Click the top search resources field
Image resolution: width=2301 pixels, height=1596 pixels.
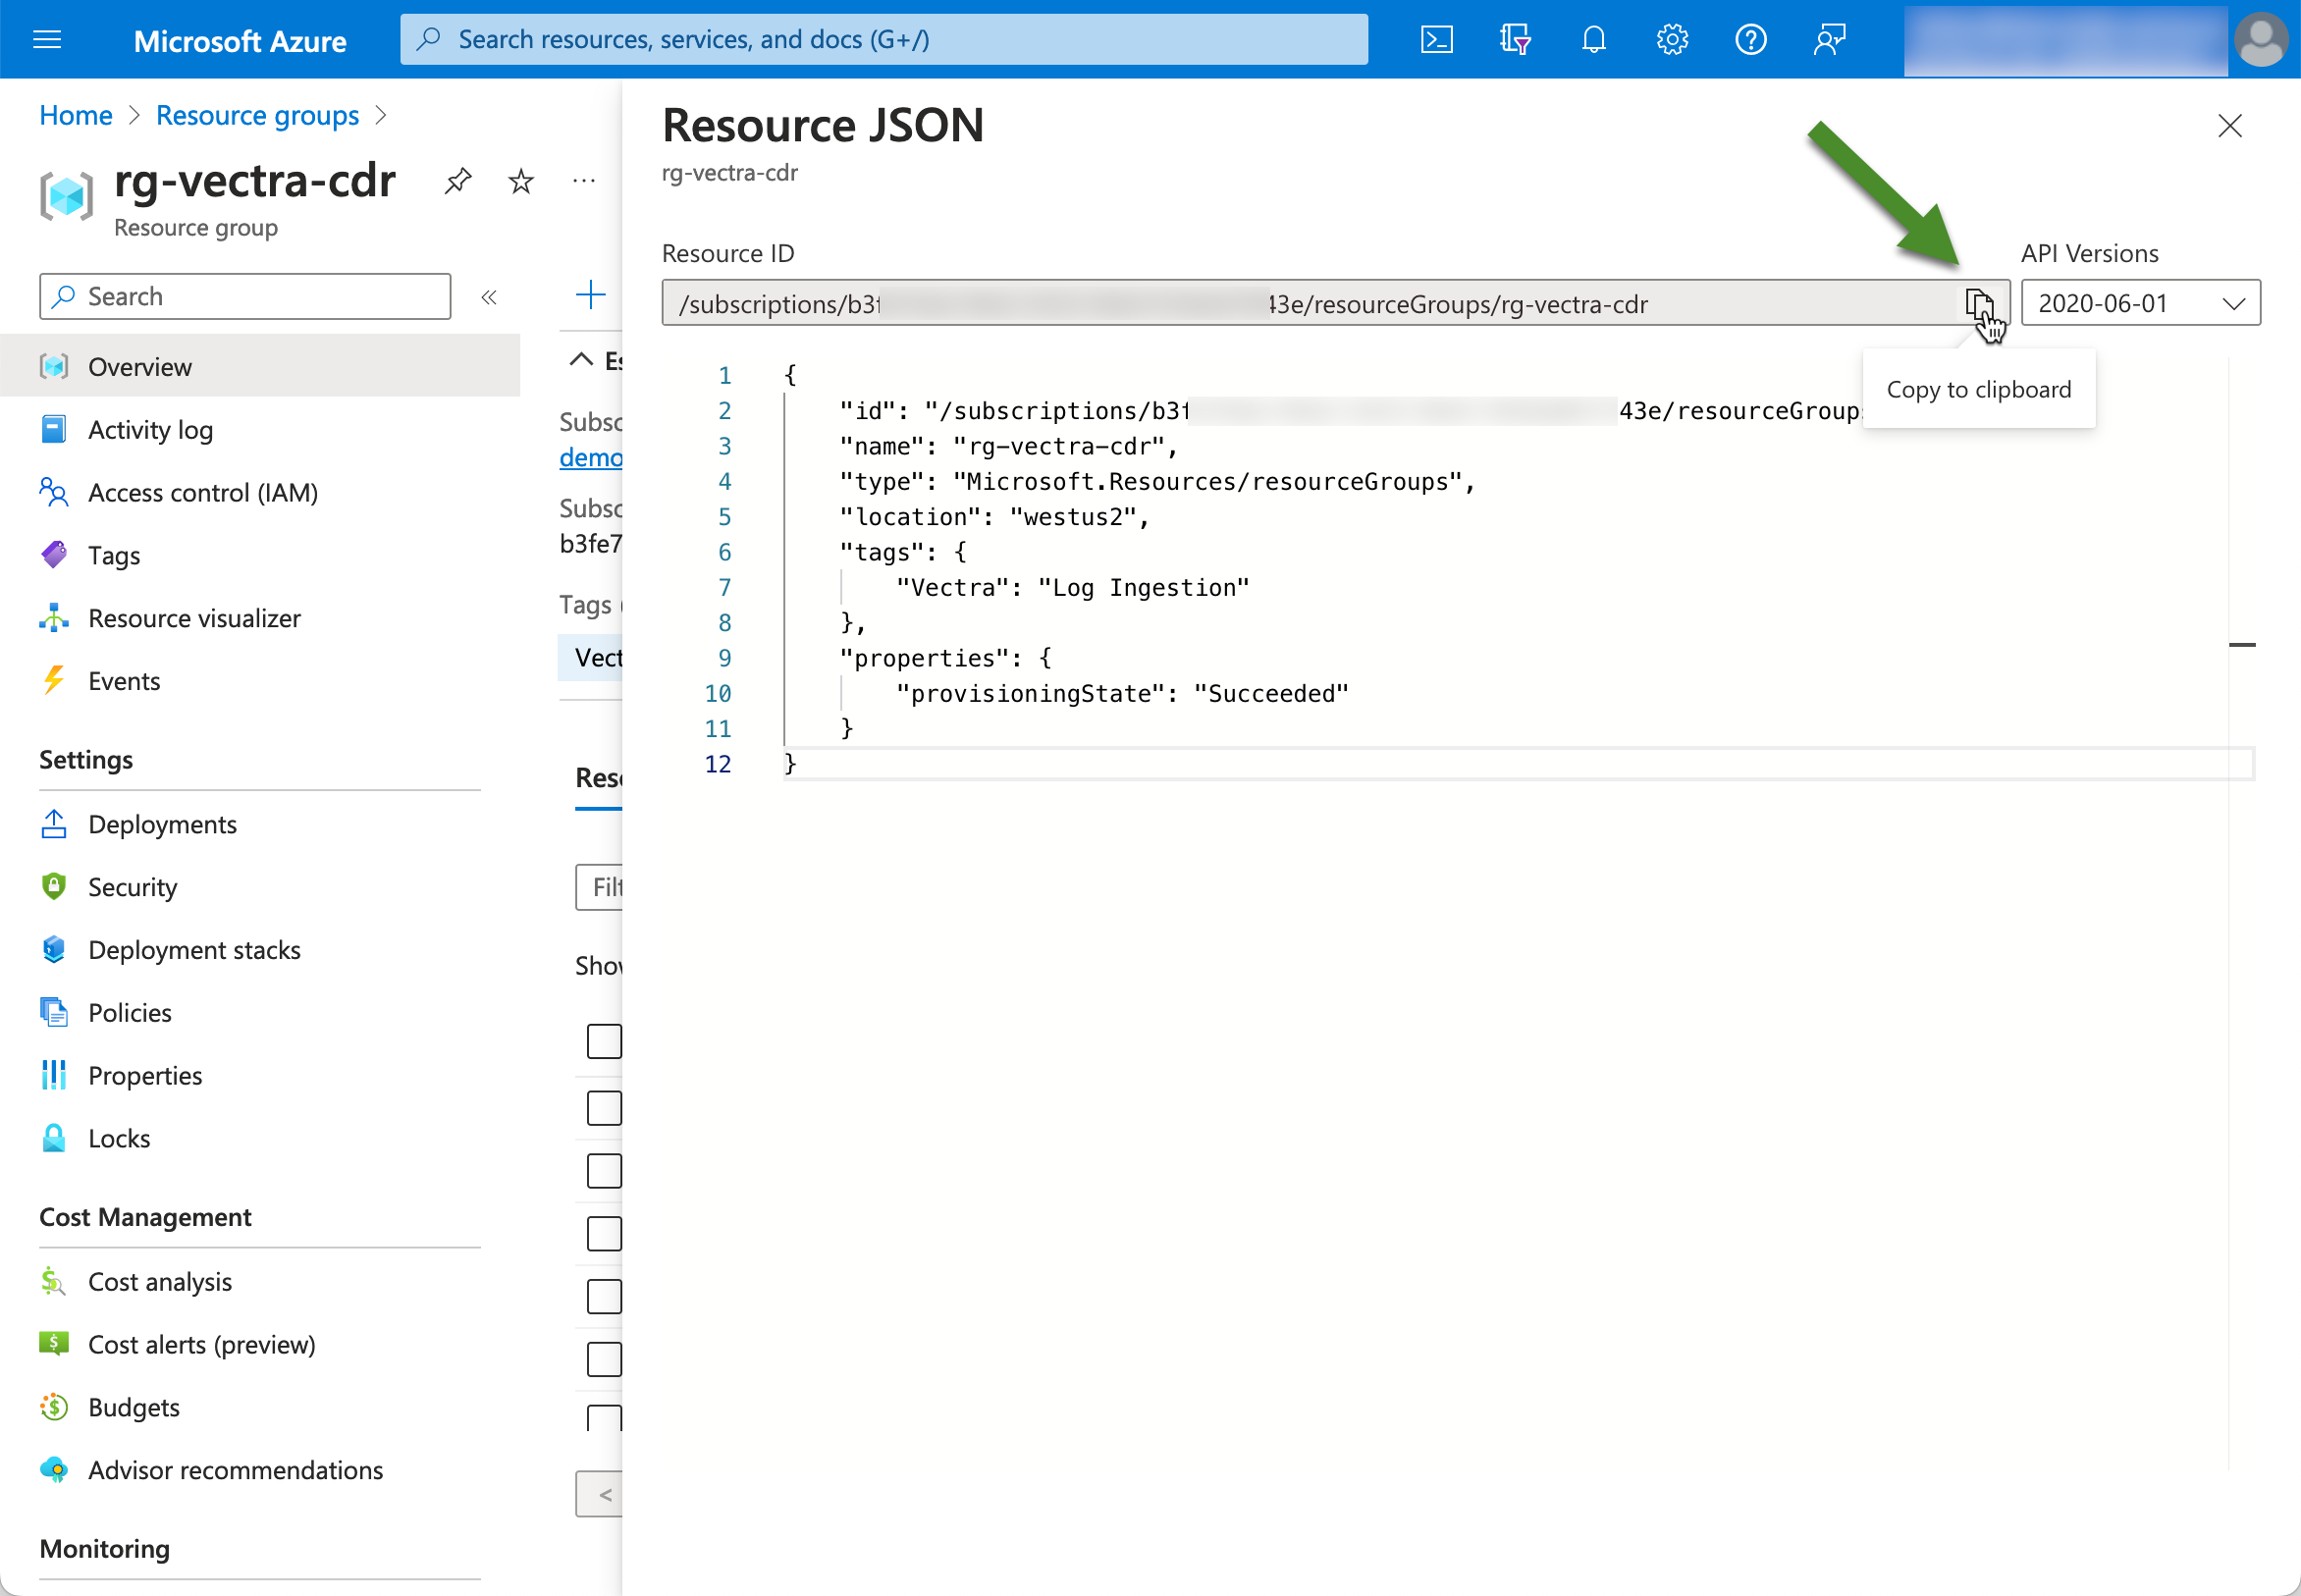point(883,40)
